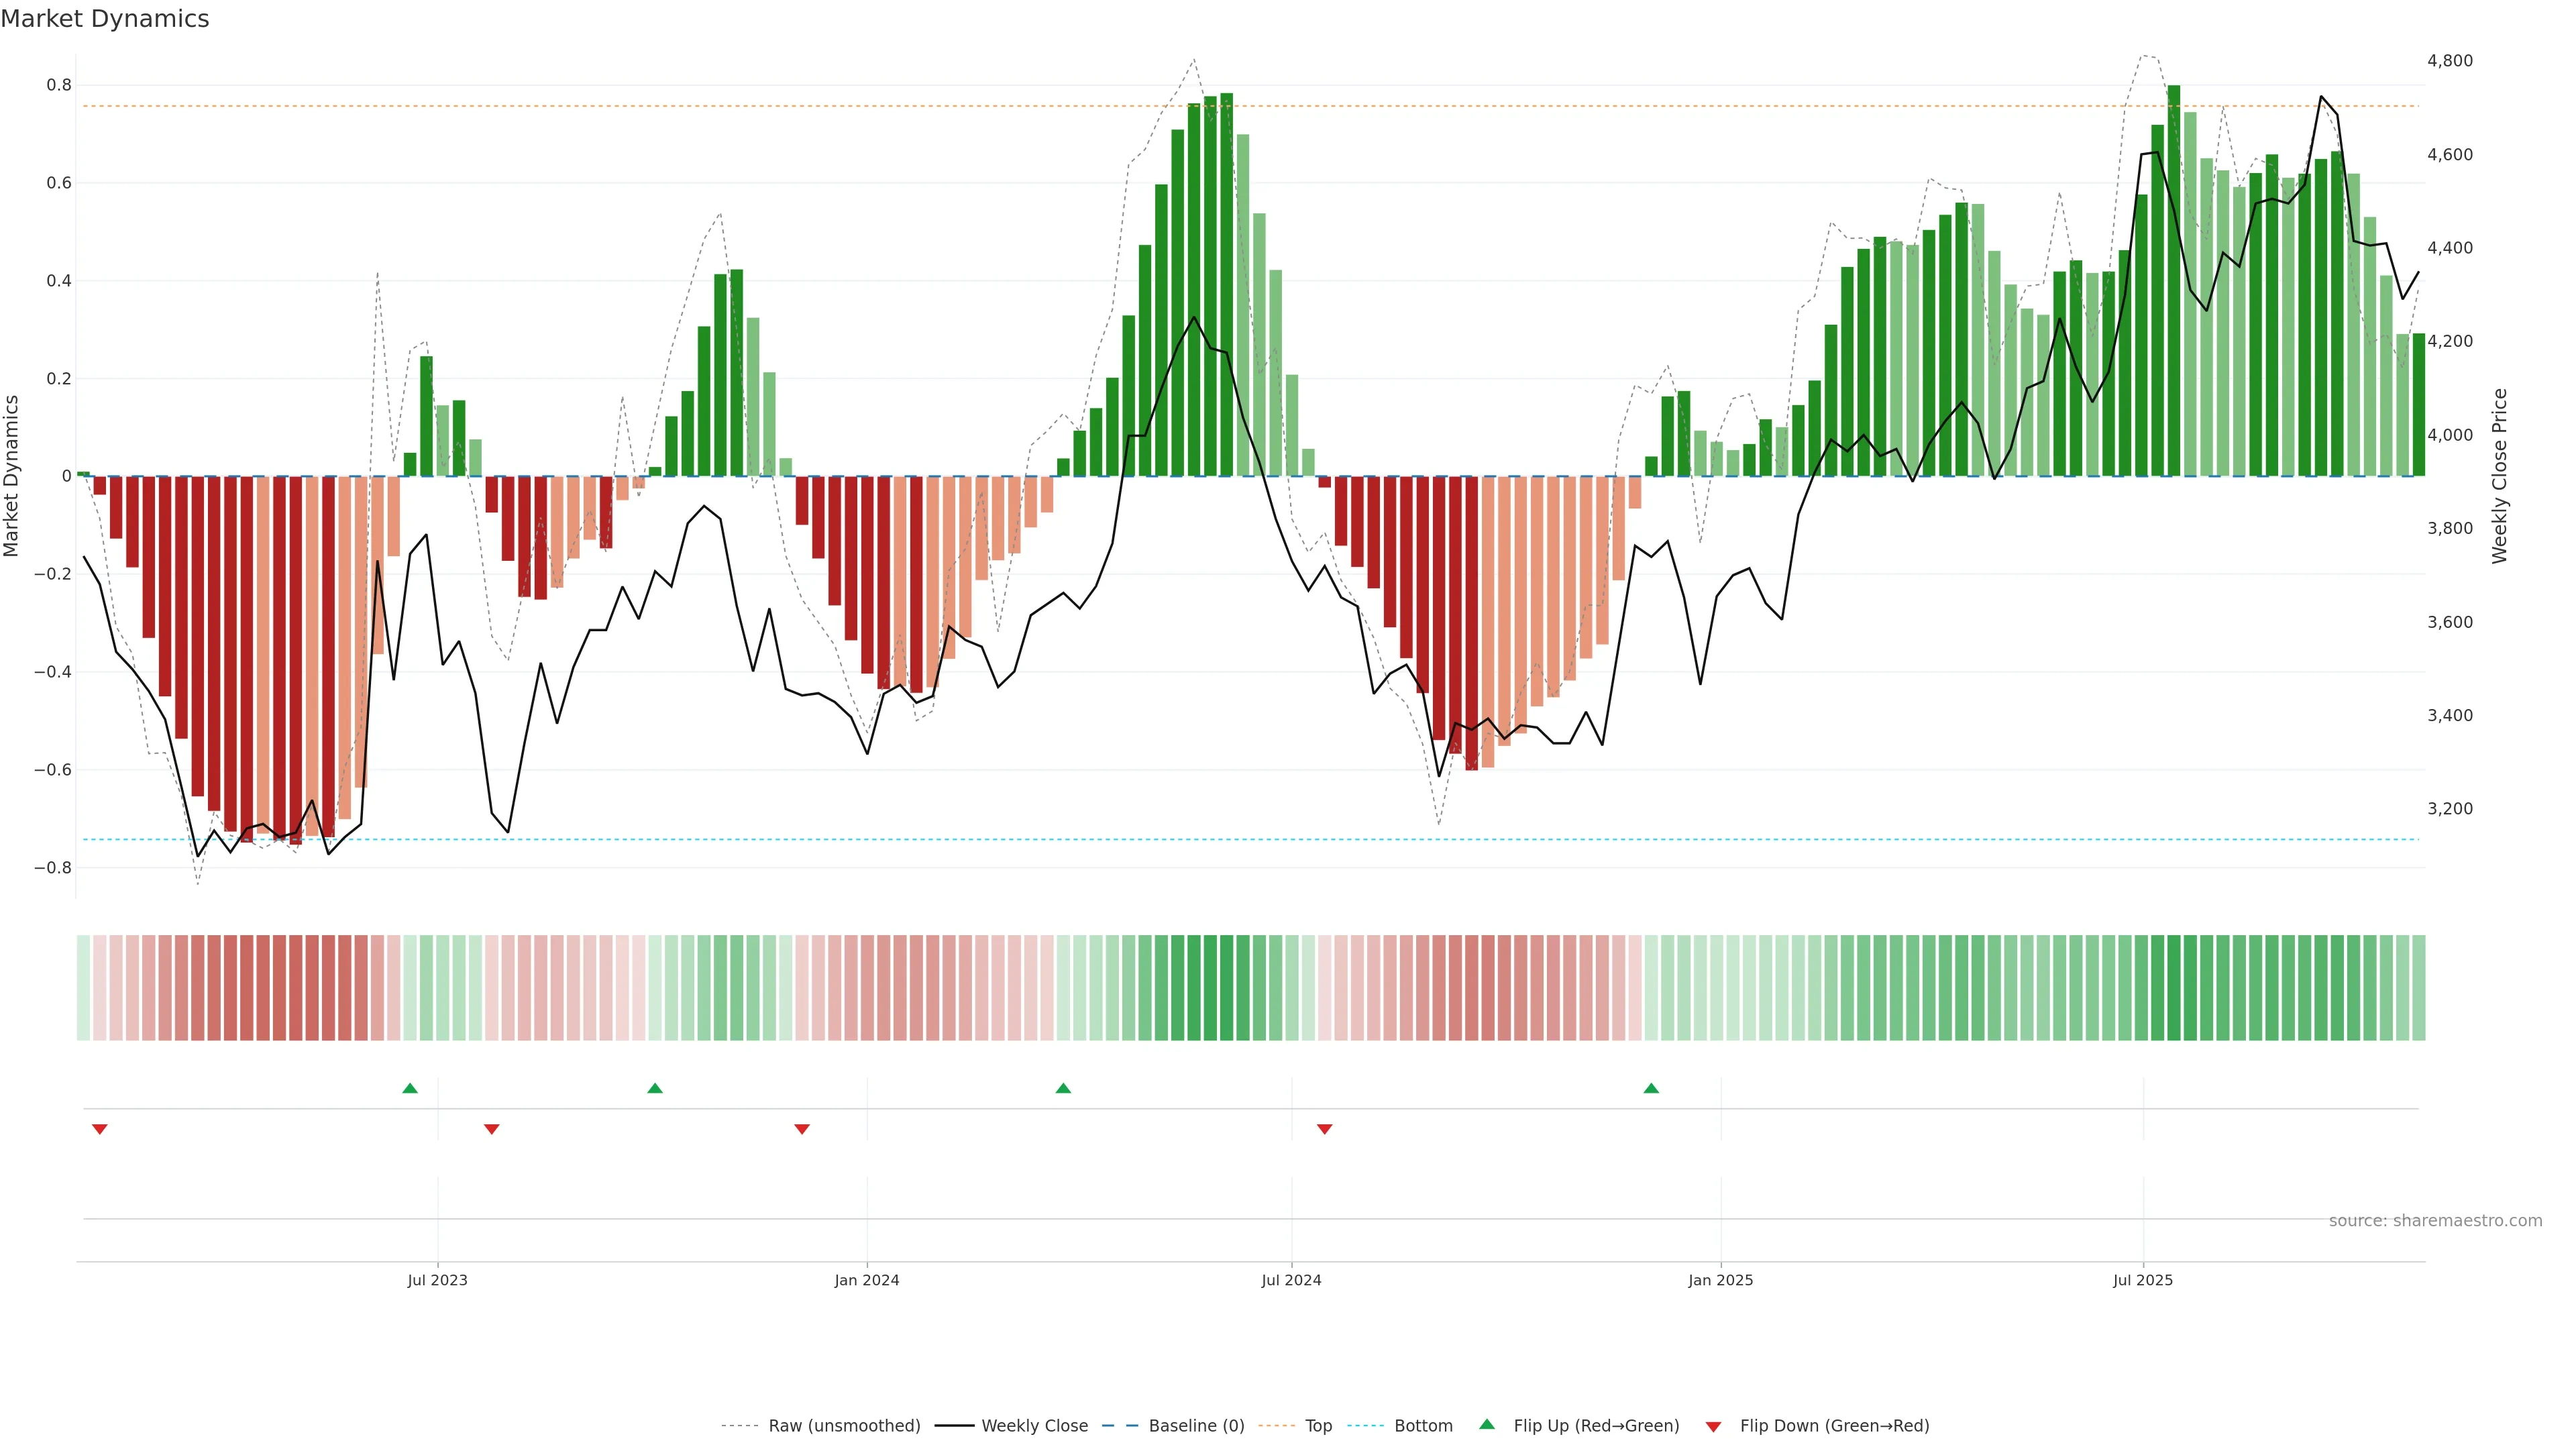
Task: Click the earliest red Flip Down triangle marker
Action: 100,1129
